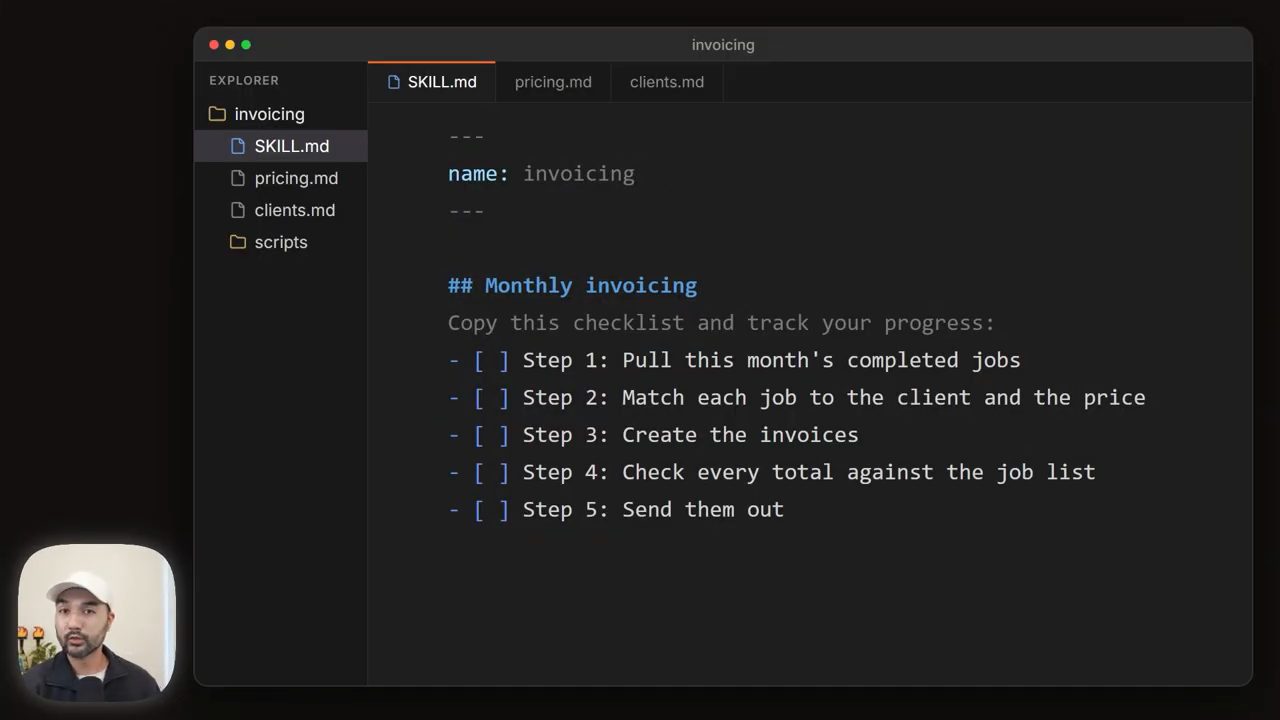Click the green maximize window button

coord(246,45)
